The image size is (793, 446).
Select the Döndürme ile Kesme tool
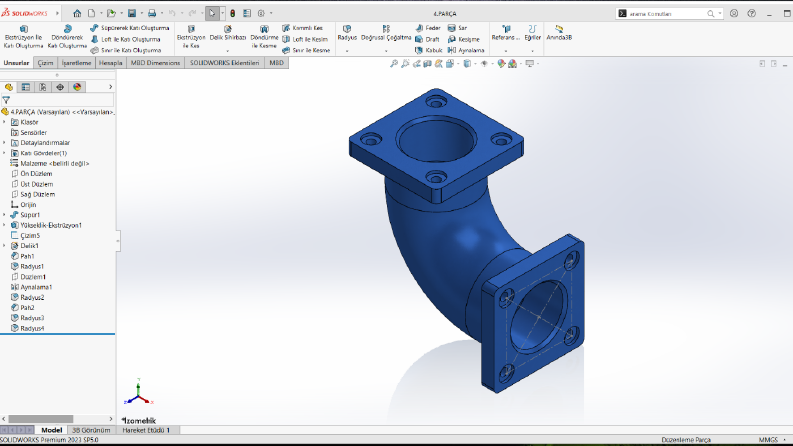point(264,37)
